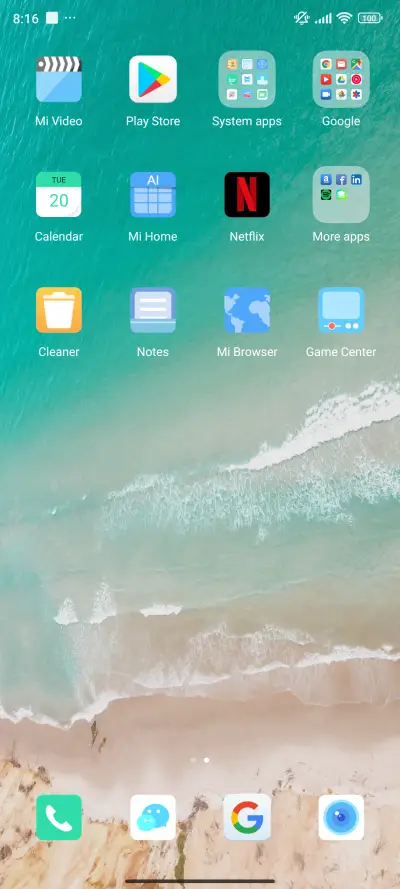Open the Notes app

[153, 310]
